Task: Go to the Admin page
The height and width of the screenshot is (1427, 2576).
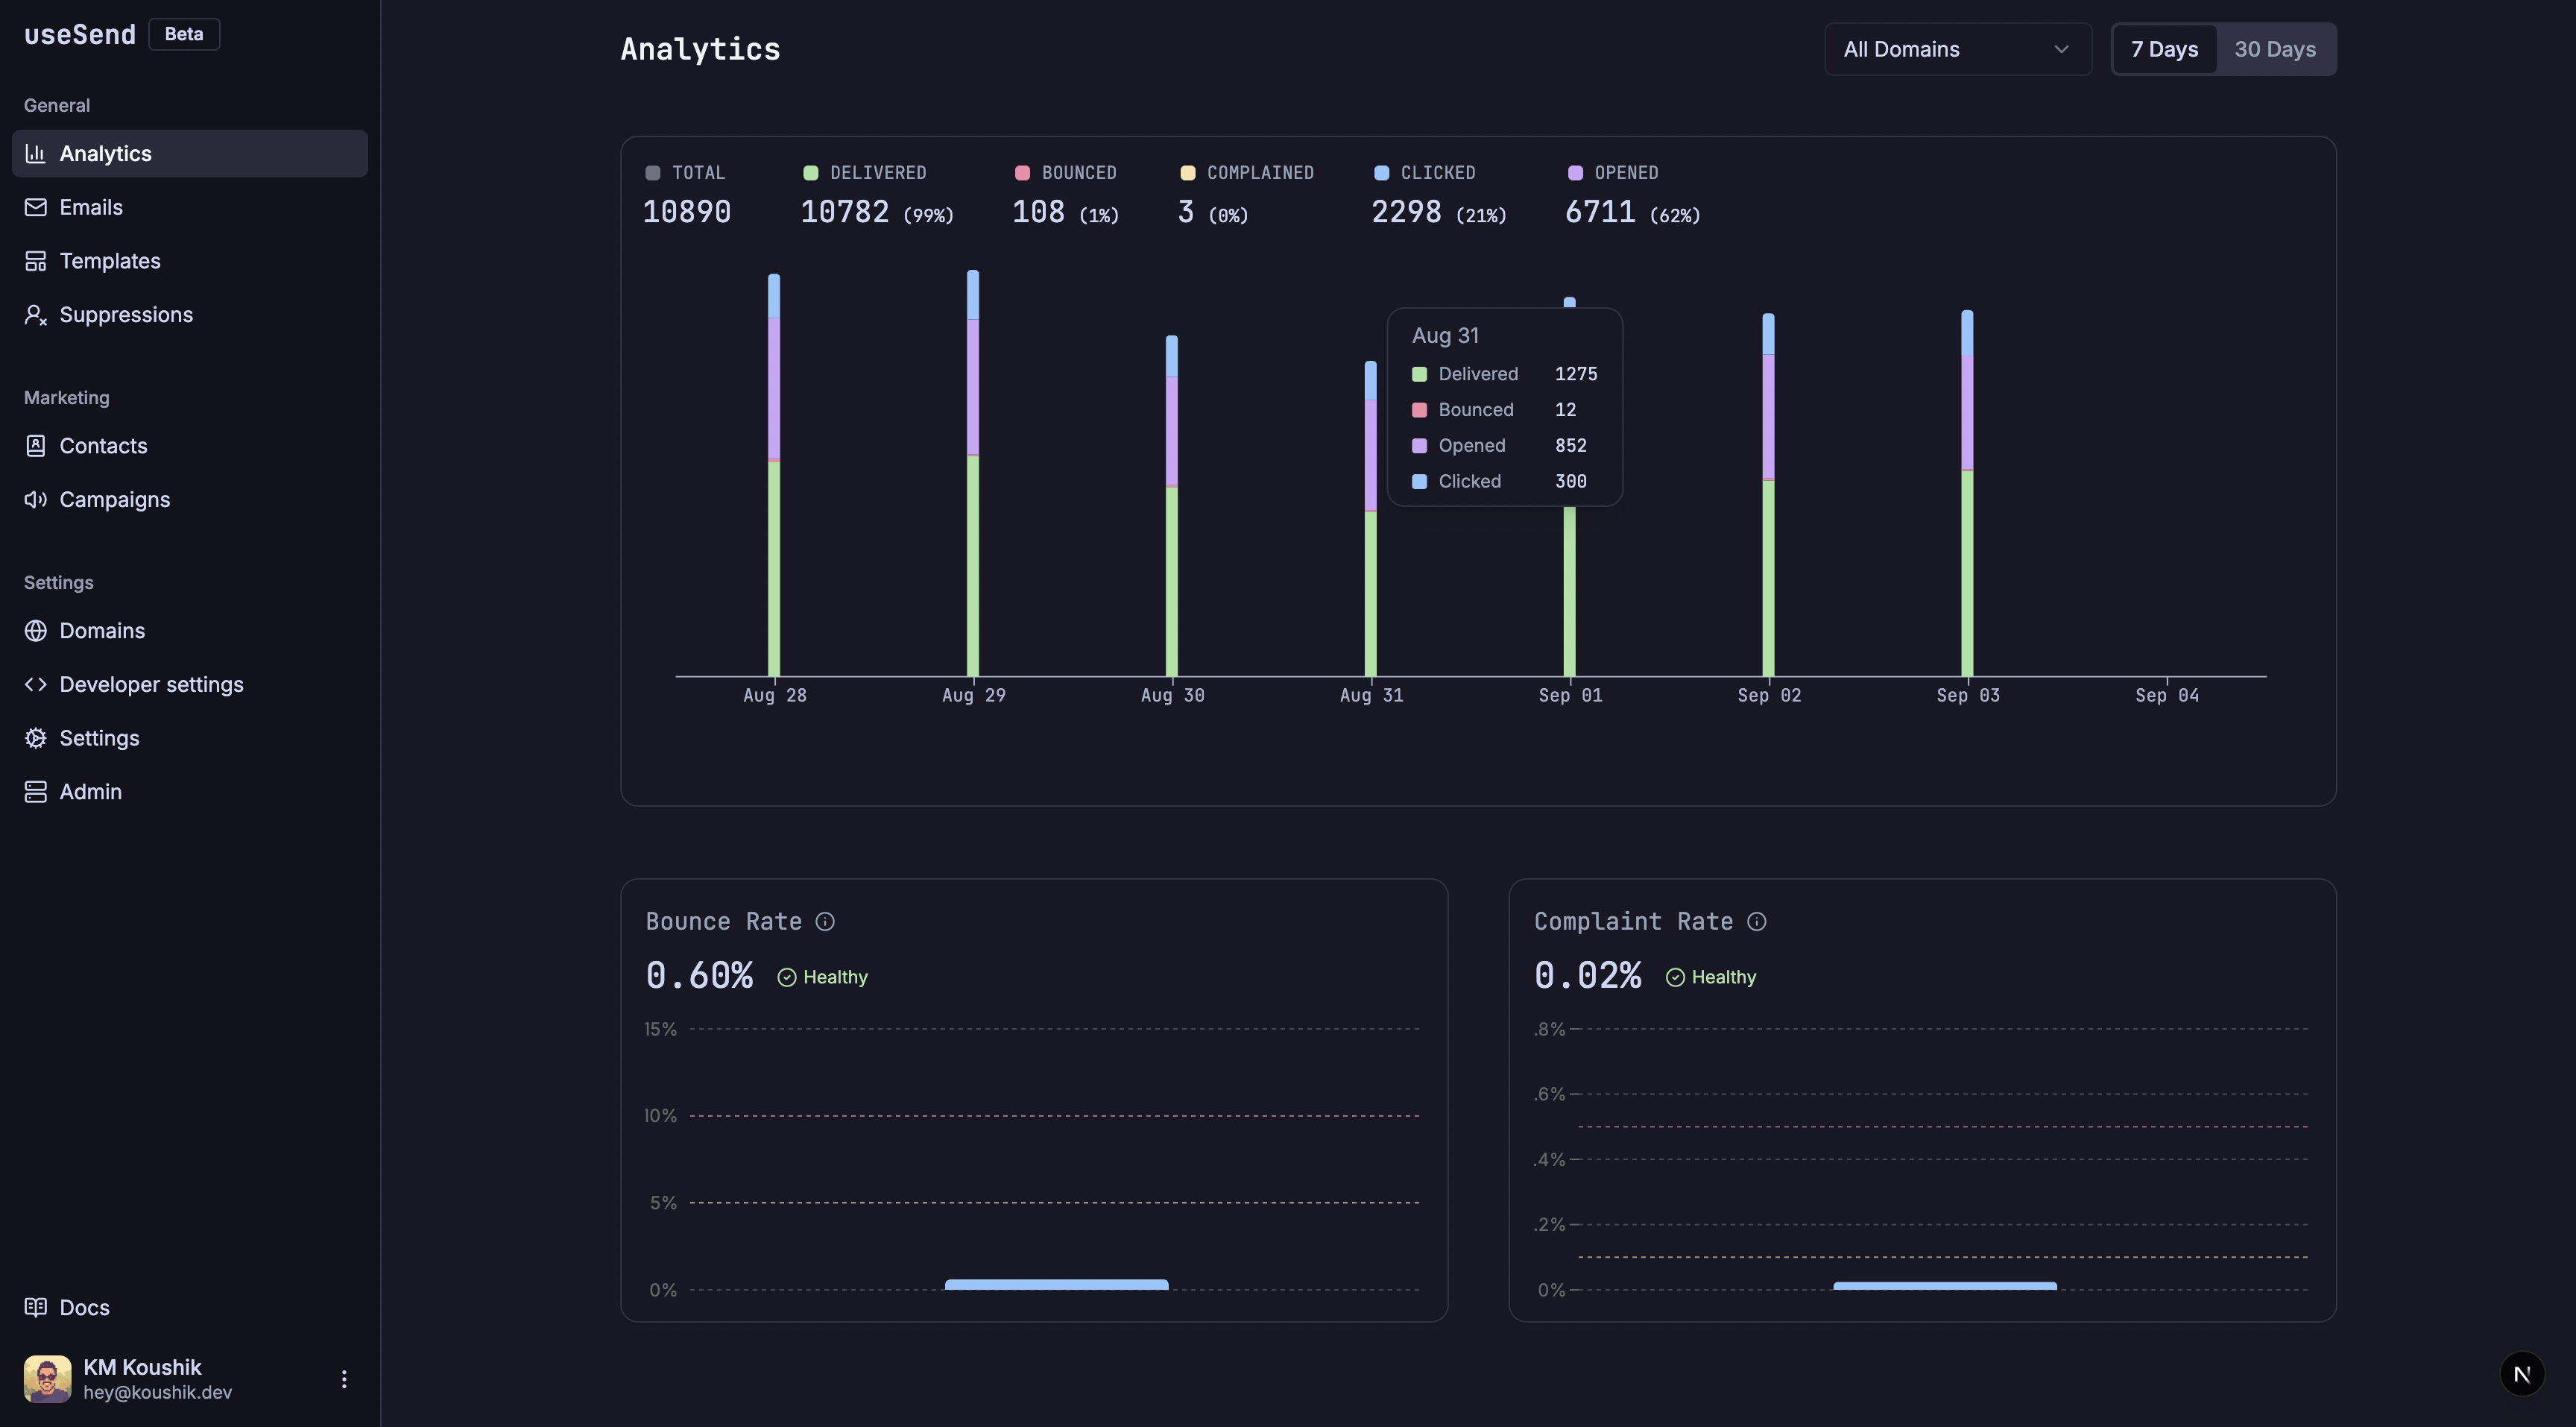Action: pyautogui.click(x=90, y=792)
